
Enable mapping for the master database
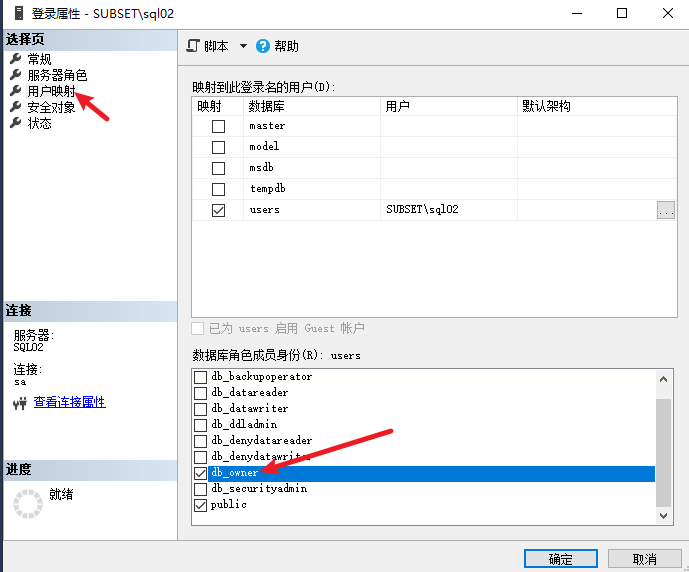point(218,127)
